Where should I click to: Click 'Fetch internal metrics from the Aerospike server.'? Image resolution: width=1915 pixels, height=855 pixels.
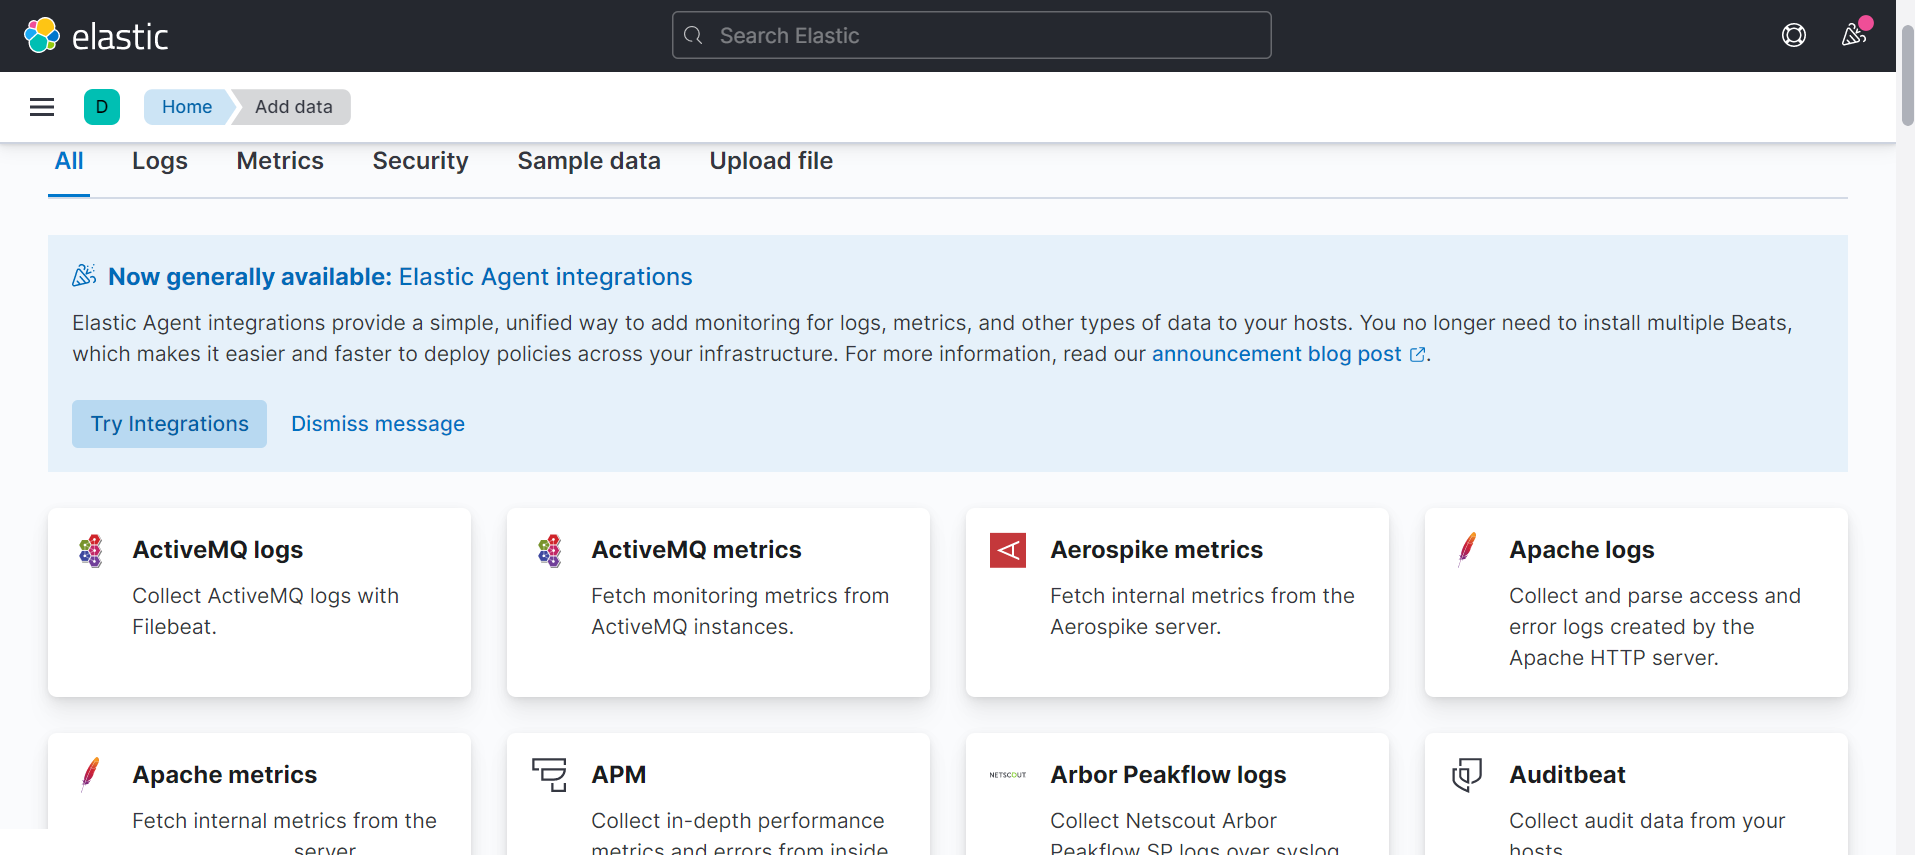(x=1202, y=611)
